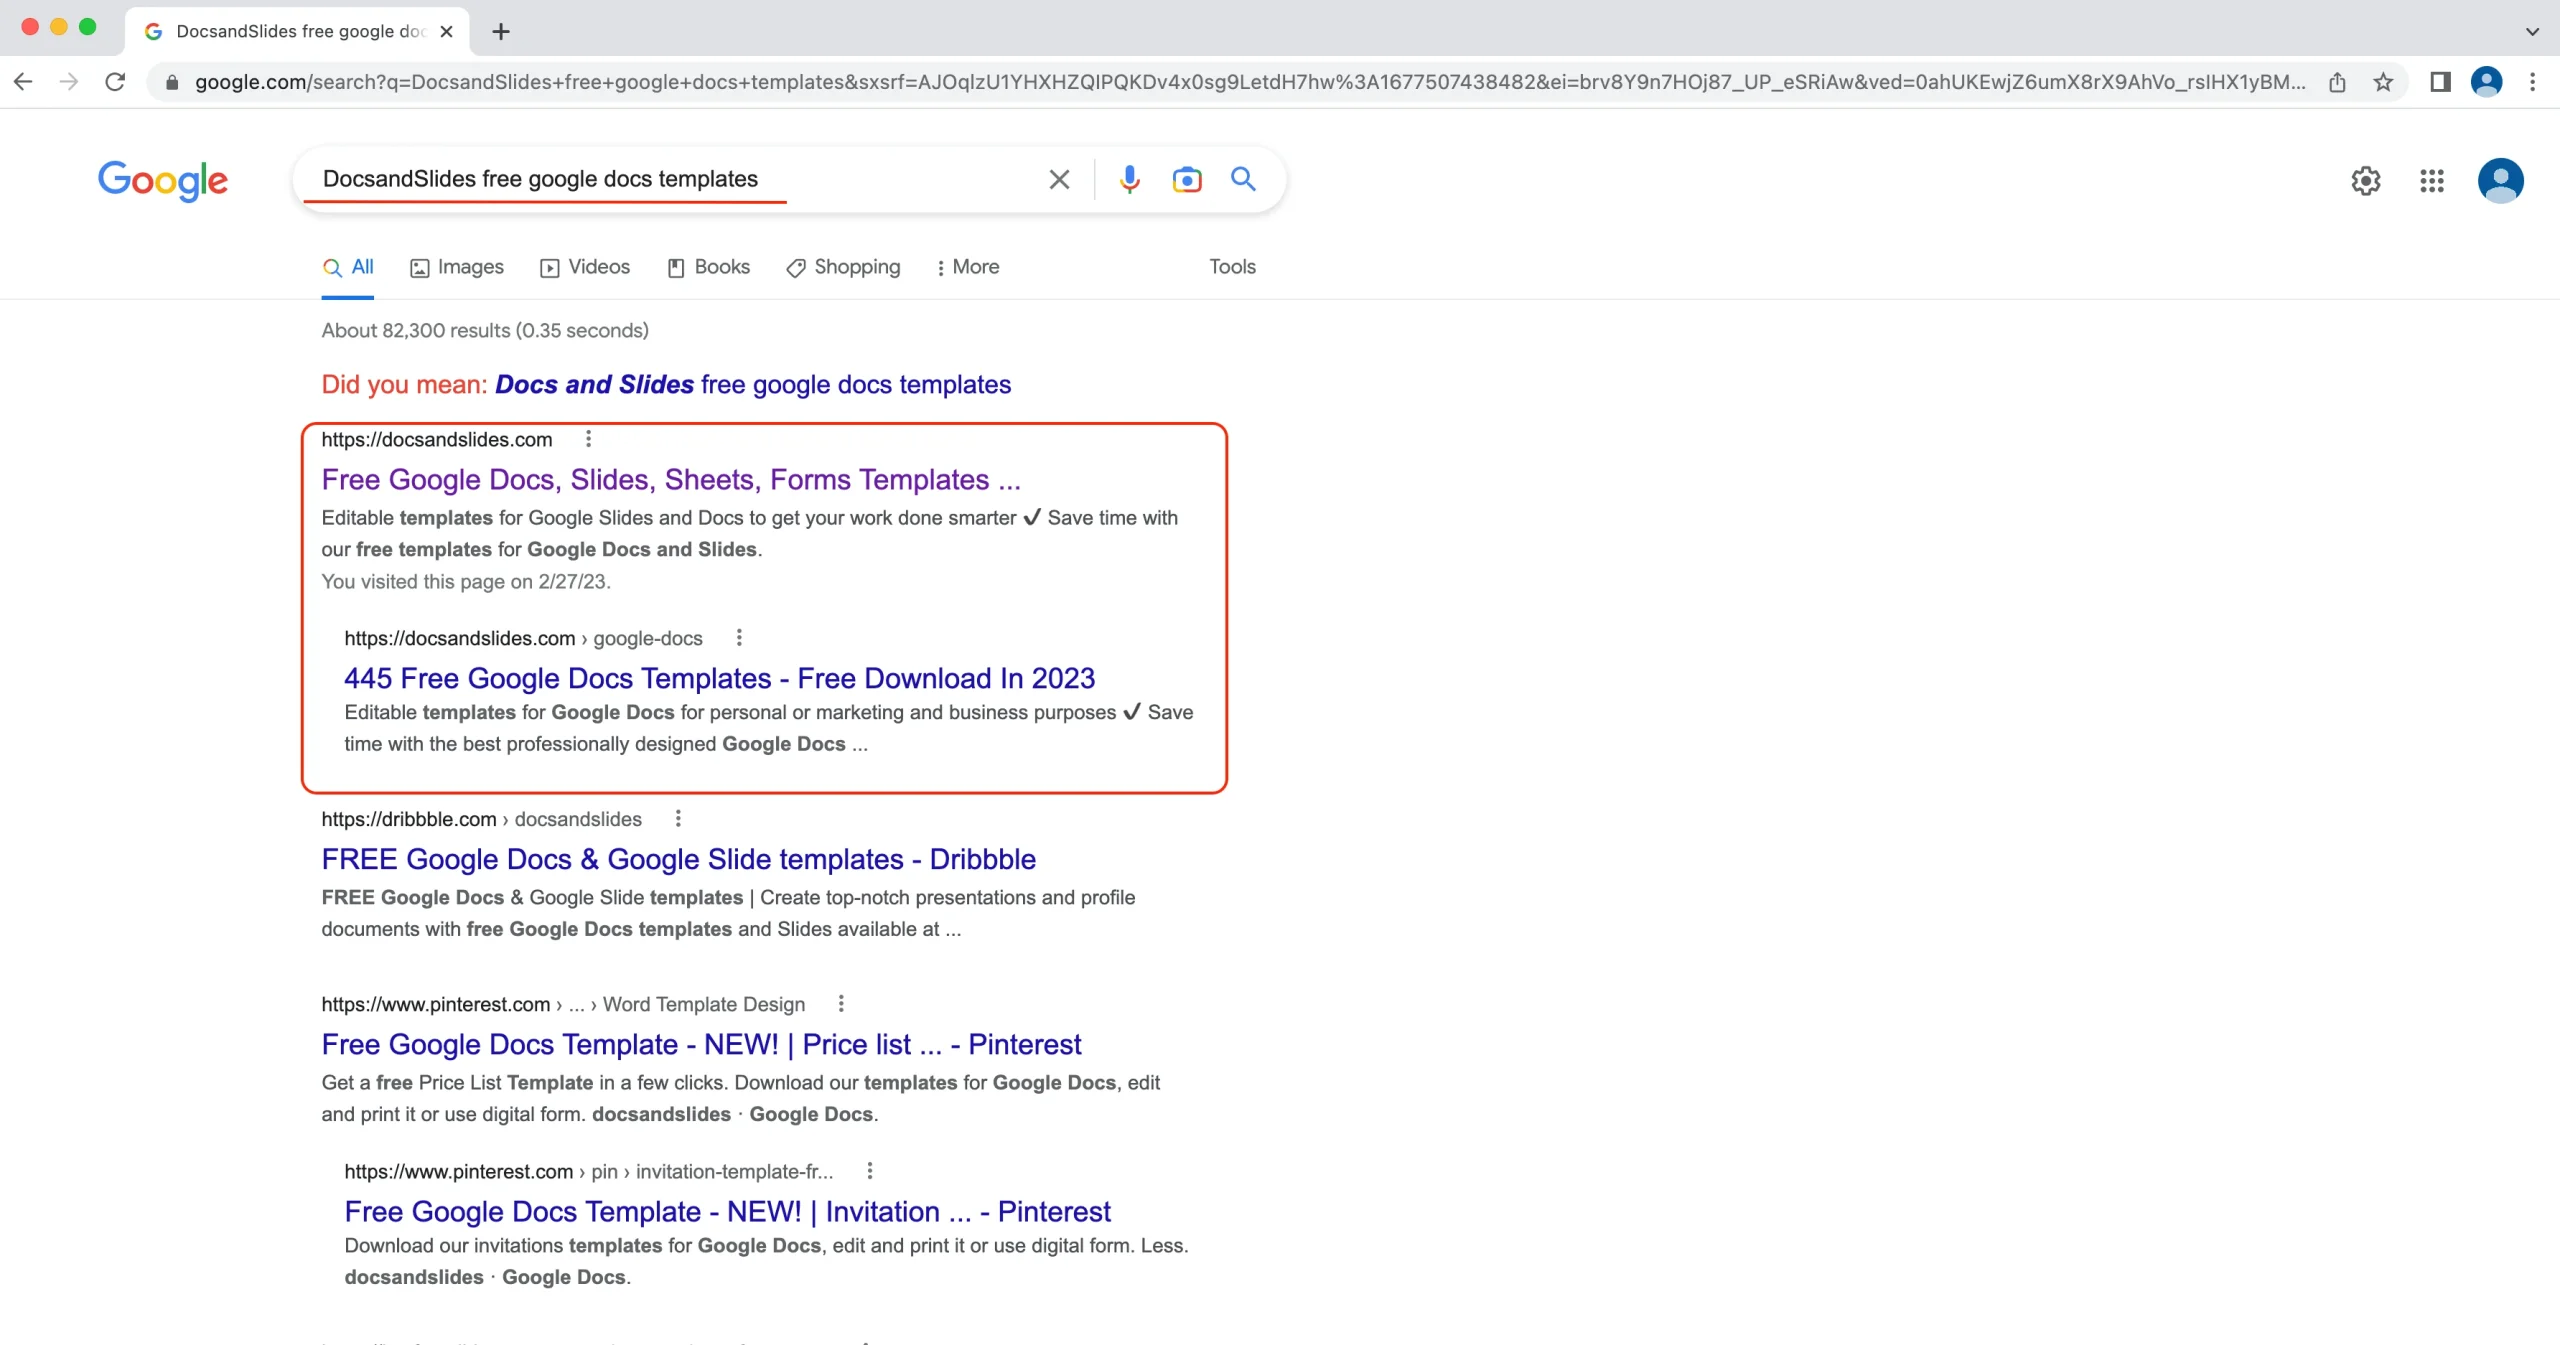Image resolution: width=2560 pixels, height=1345 pixels.
Task: Open the Tools menu
Action: (x=1231, y=266)
